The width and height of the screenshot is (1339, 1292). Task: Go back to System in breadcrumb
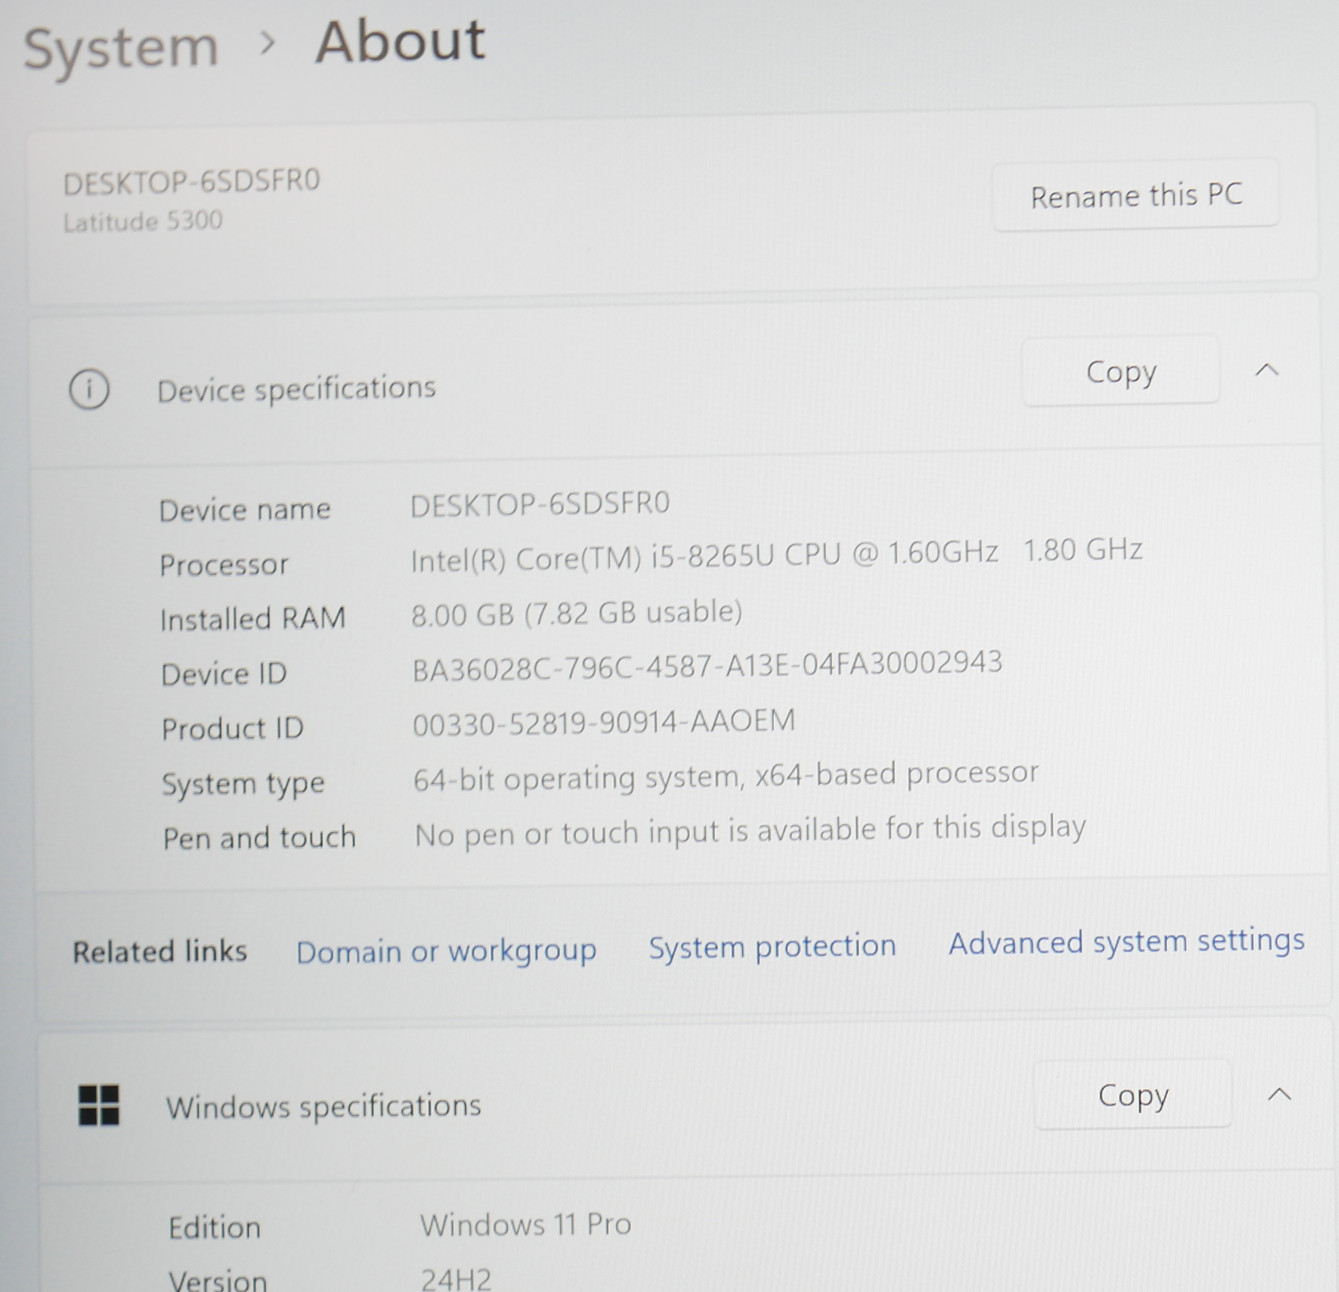click(121, 48)
